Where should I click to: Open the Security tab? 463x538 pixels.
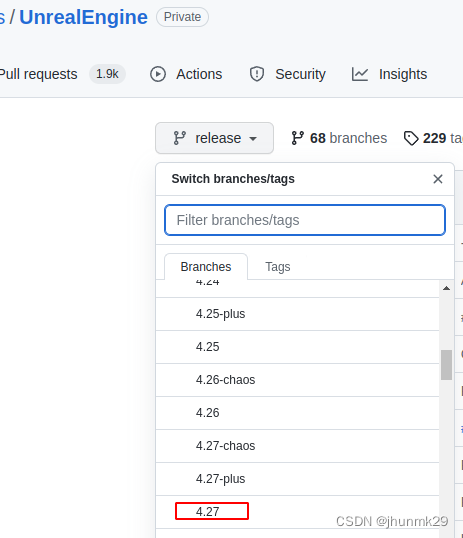click(x=300, y=74)
